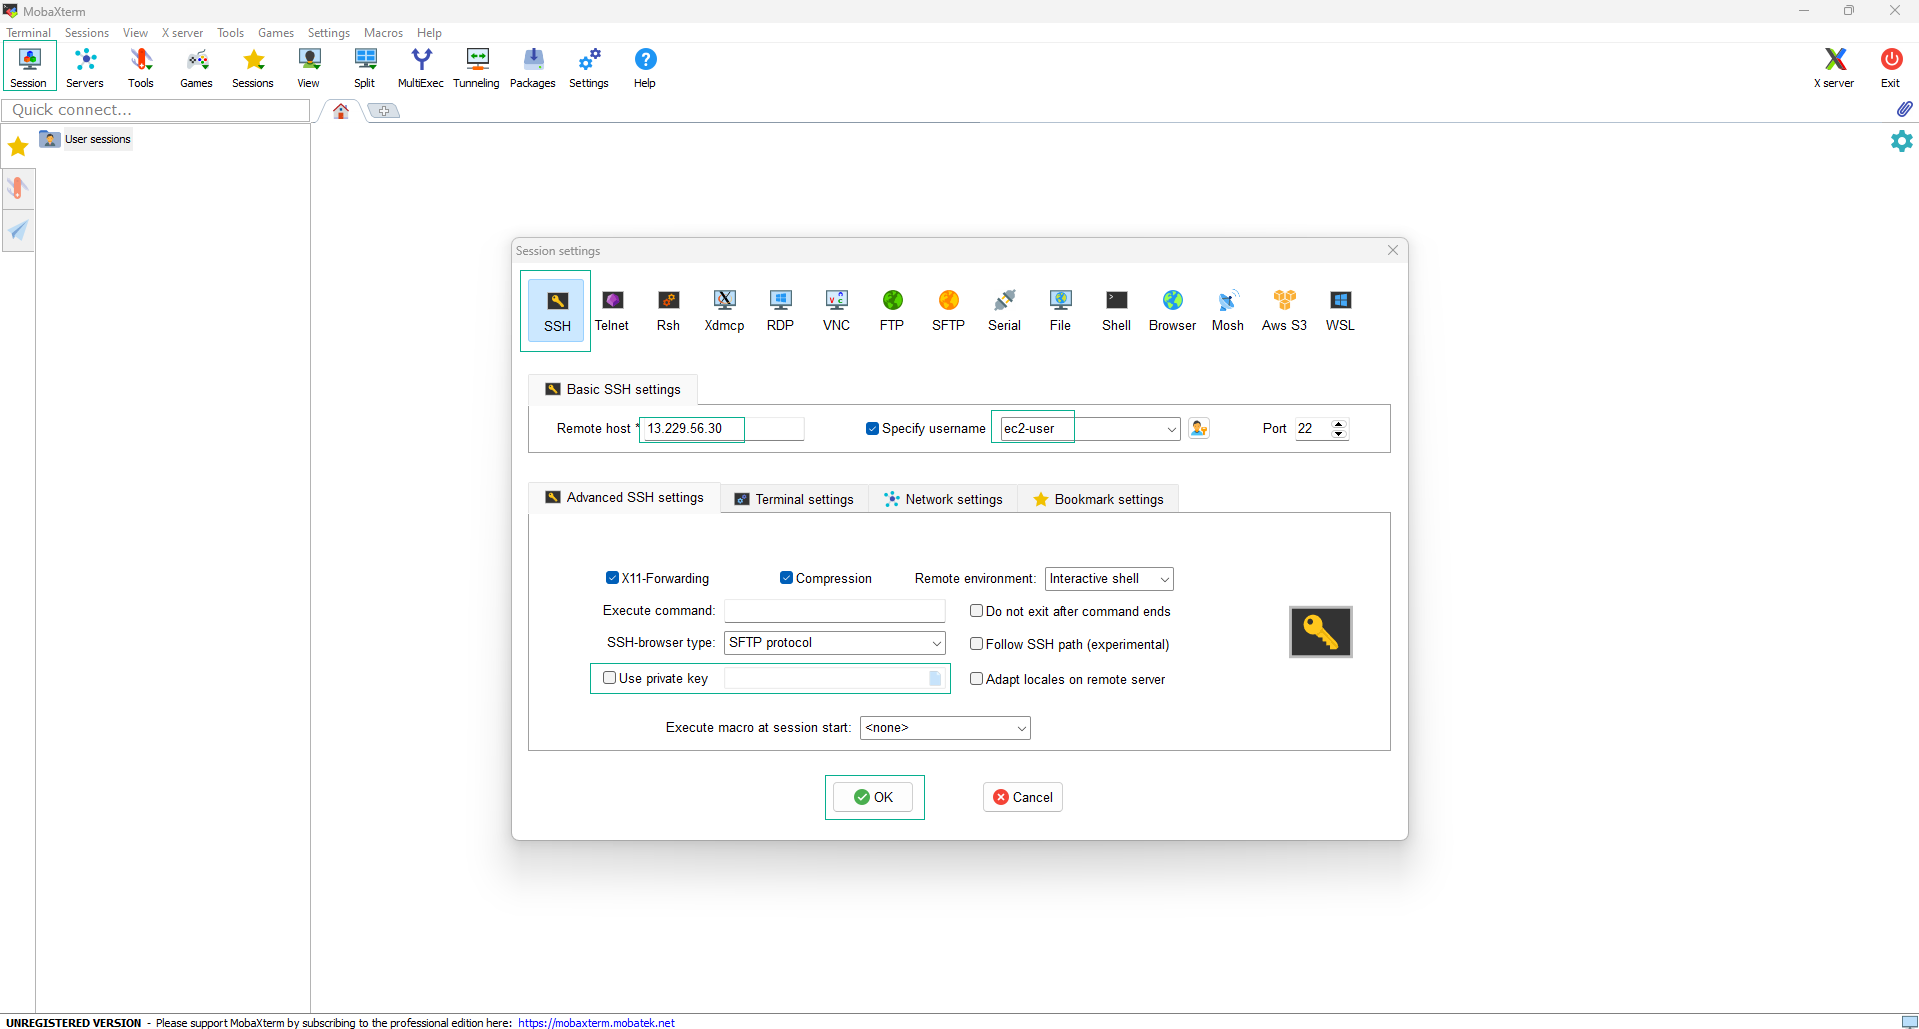
Task: Launch MultiExec from the toolbar
Action: 421,67
